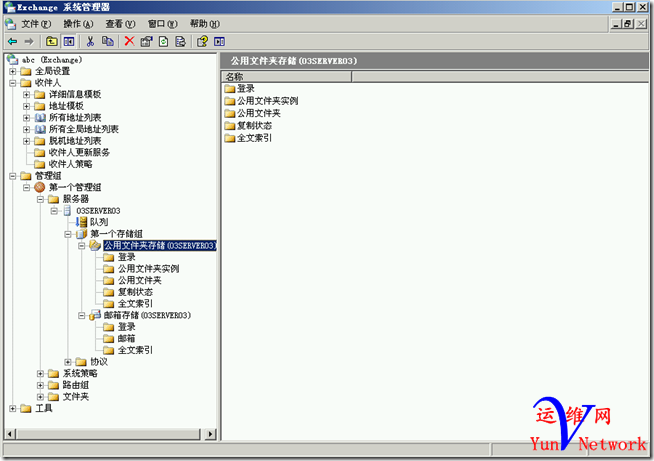The image size is (654, 461).
Task: Select 公用文件夹实例 in the right pane list
Action: 267,101
